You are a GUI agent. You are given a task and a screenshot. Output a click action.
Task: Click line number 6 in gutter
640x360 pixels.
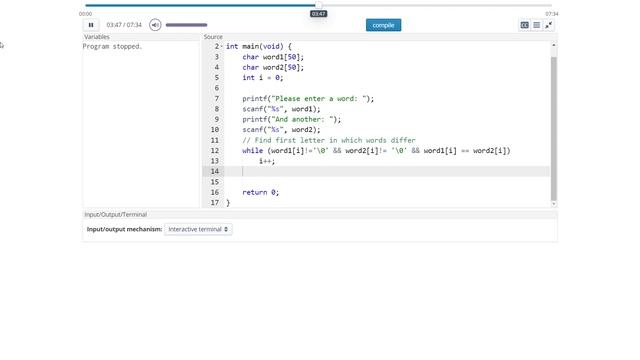click(x=217, y=88)
